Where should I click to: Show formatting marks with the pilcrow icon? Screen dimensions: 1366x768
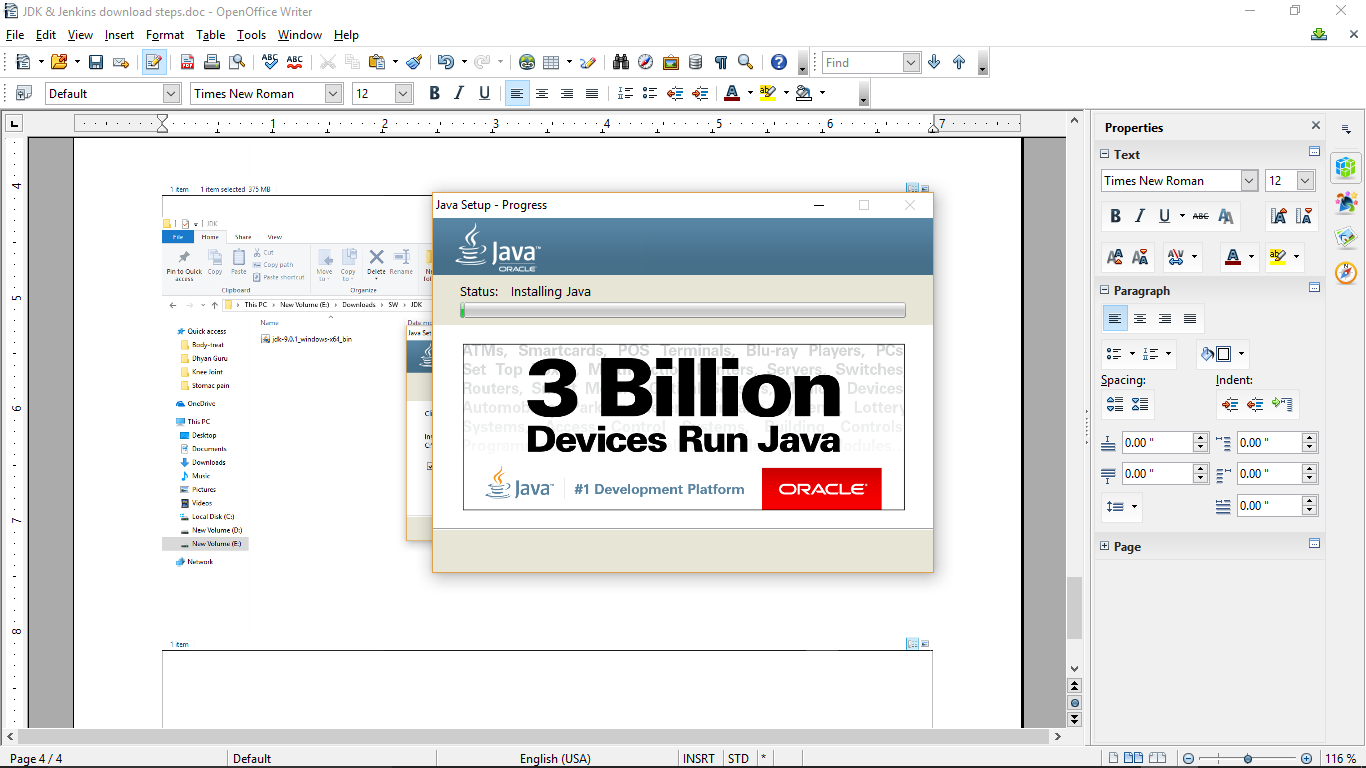[x=722, y=62]
